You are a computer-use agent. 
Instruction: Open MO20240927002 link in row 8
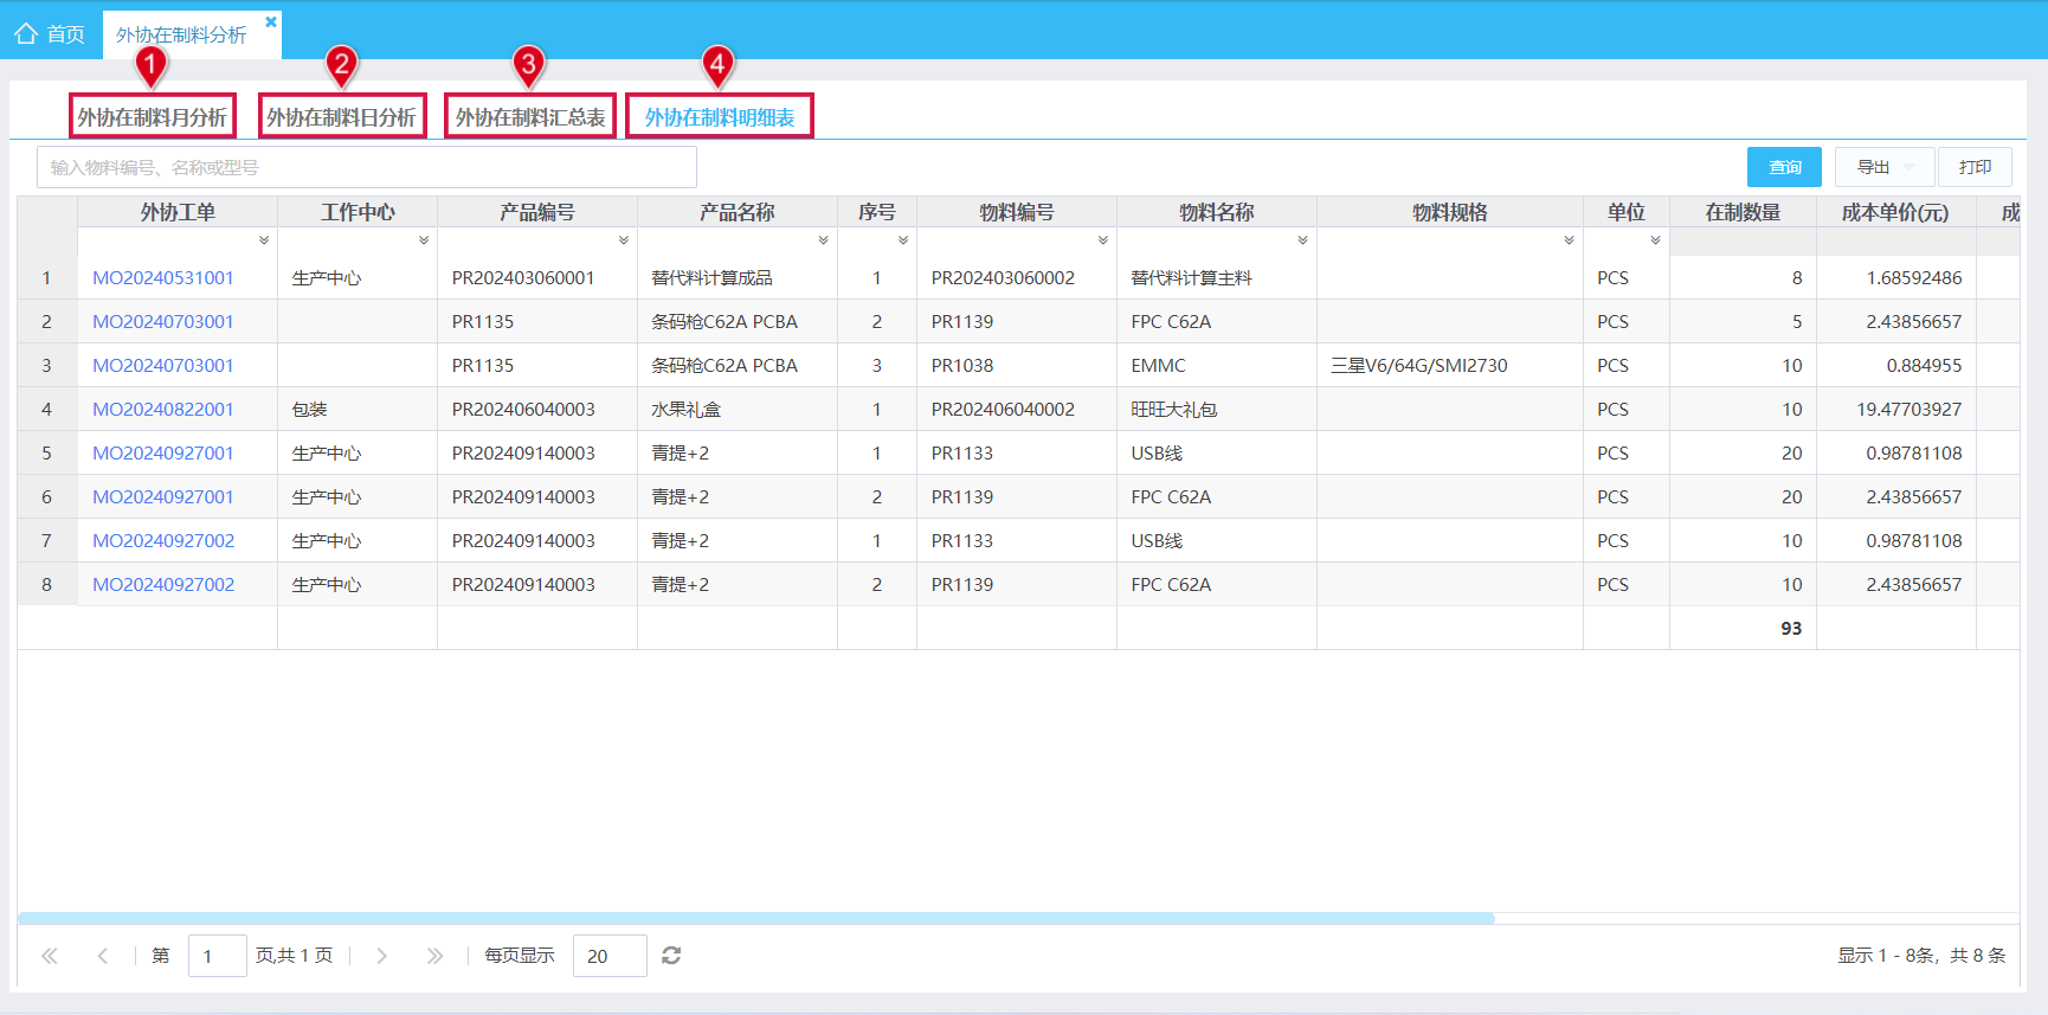(163, 584)
